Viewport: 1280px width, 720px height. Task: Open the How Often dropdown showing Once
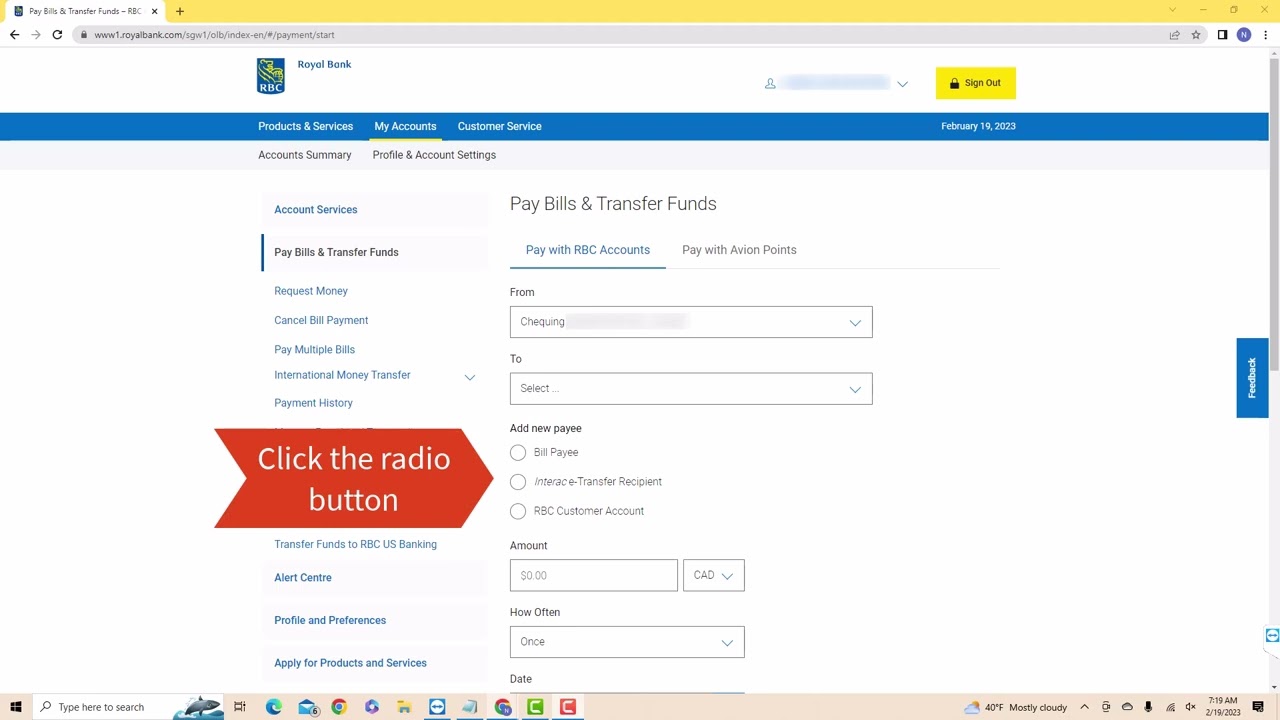(x=627, y=642)
